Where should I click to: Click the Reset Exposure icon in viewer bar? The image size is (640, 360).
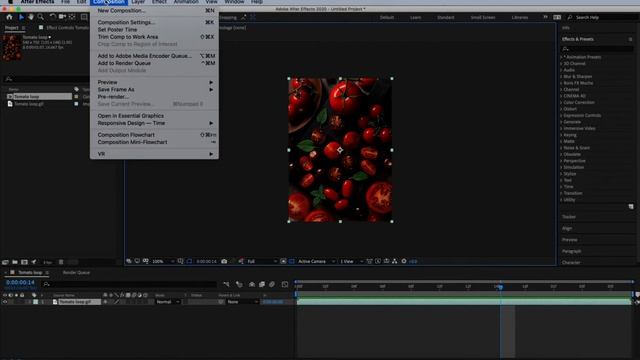pos(404,261)
